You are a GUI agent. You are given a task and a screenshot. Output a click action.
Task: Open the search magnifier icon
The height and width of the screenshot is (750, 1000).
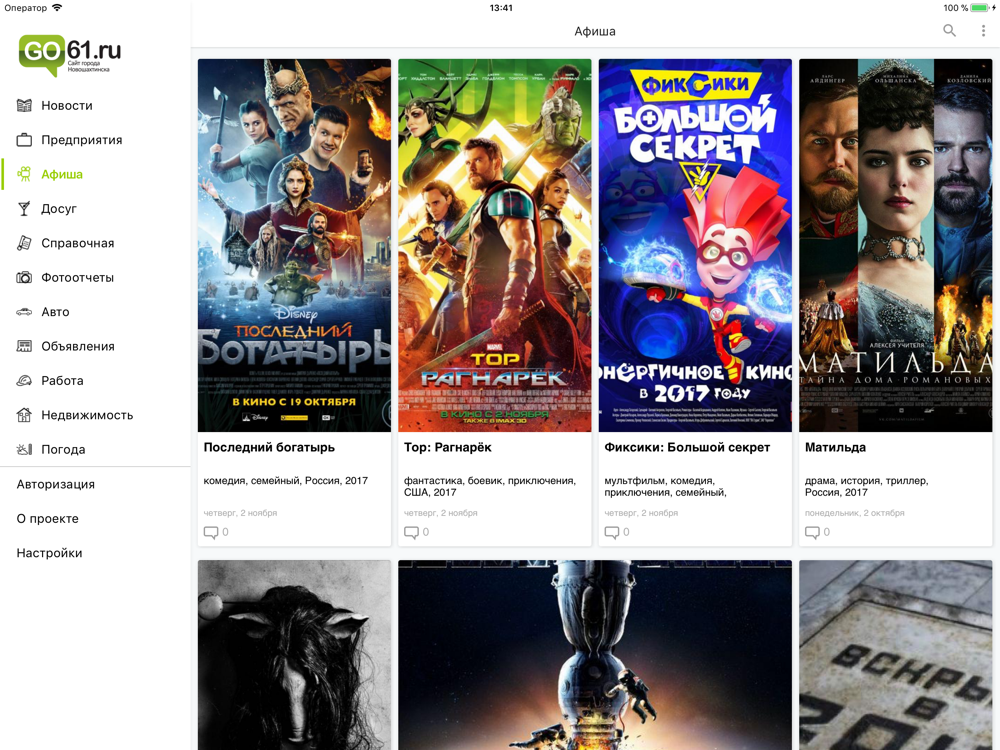point(949,31)
